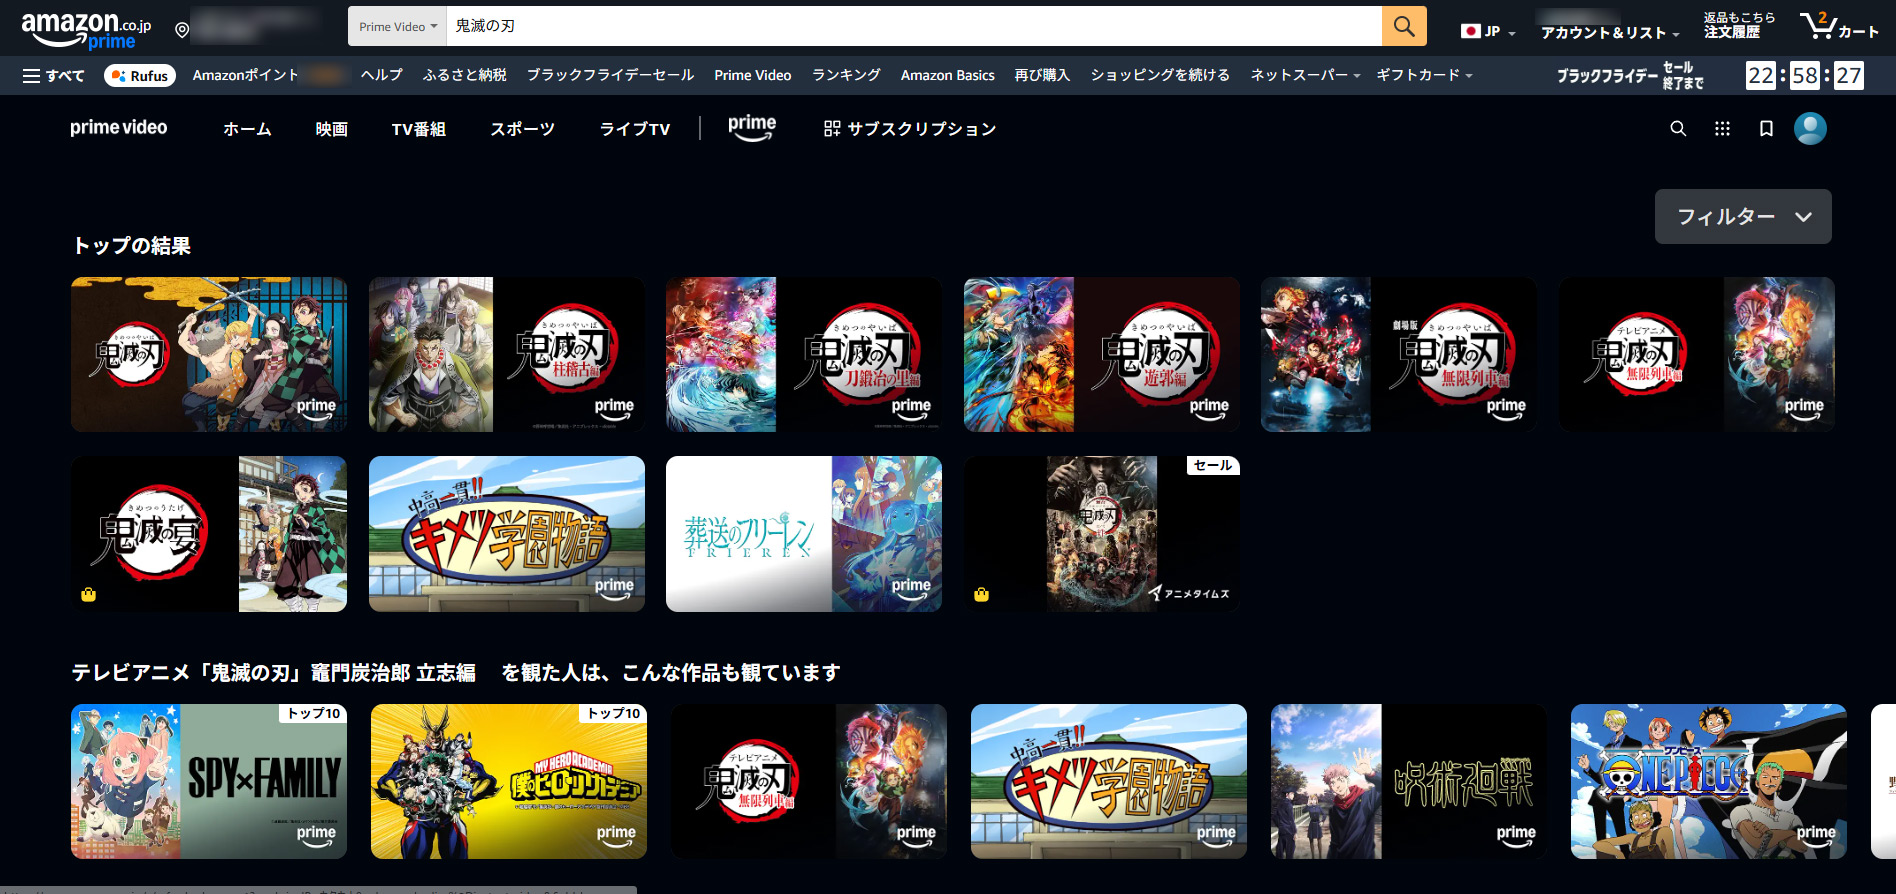The height and width of the screenshot is (894, 1896).
Task: Click the Amazon.co.jp prime logo
Action: 86,29
